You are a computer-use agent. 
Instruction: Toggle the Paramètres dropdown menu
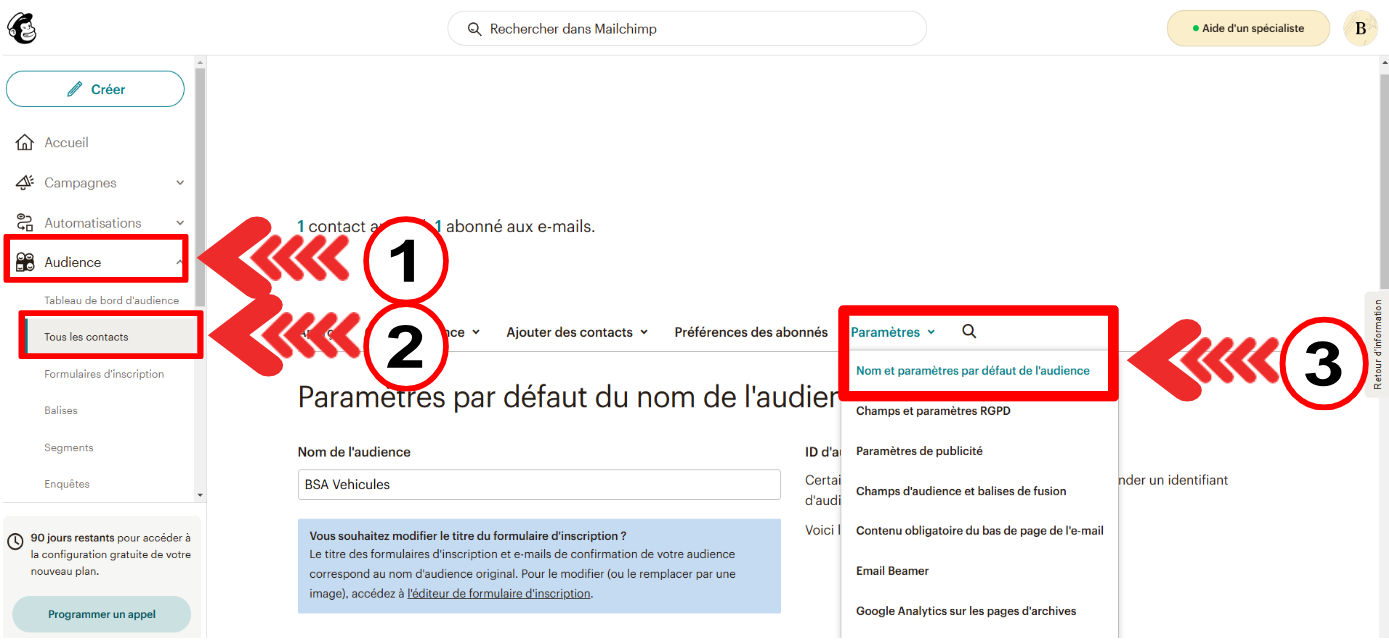click(892, 332)
